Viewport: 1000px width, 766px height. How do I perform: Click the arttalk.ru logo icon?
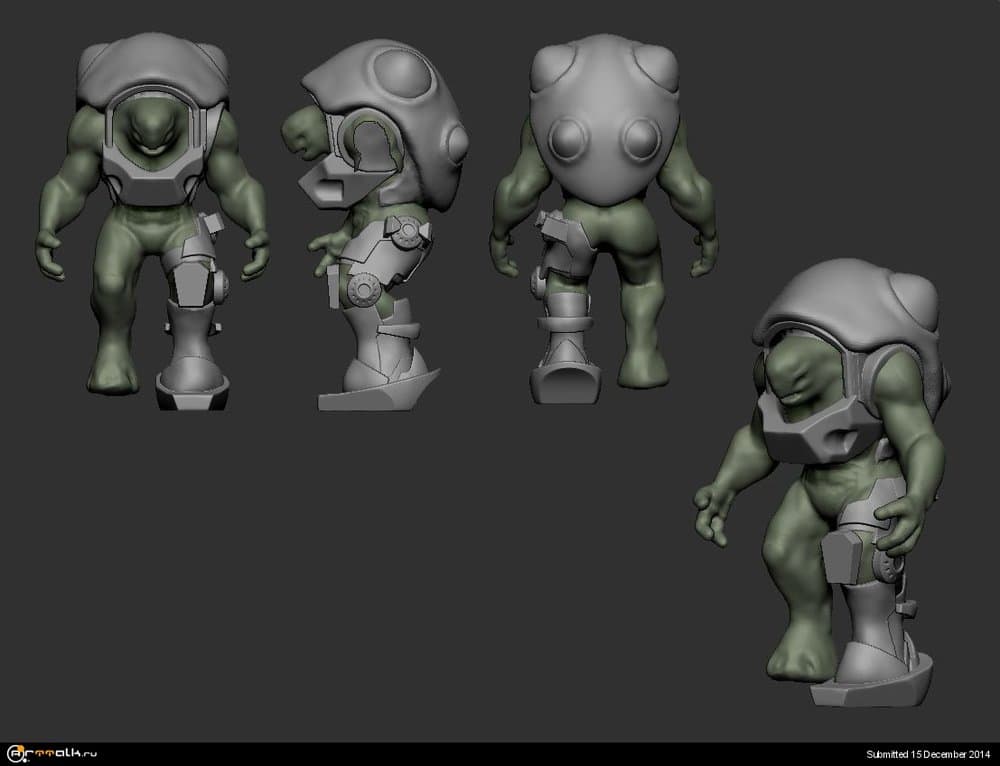[15, 751]
